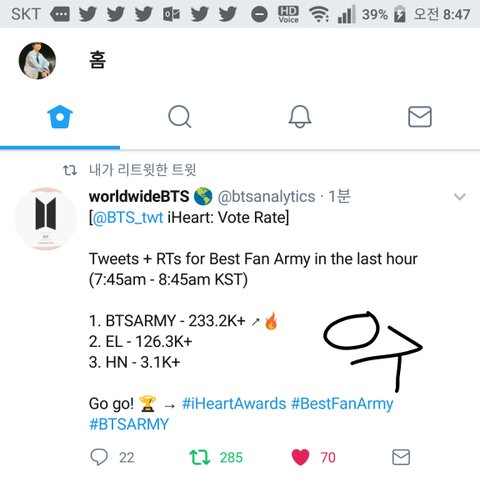This screenshot has height=477, width=480.
Task: Open the #BestFanArmy hashtag
Action: pyautogui.click(x=342, y=404)
